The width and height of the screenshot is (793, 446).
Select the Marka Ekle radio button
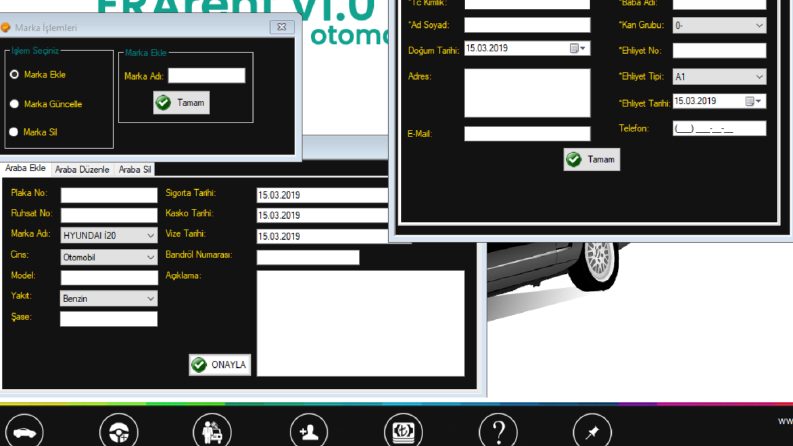click(14, 74)
